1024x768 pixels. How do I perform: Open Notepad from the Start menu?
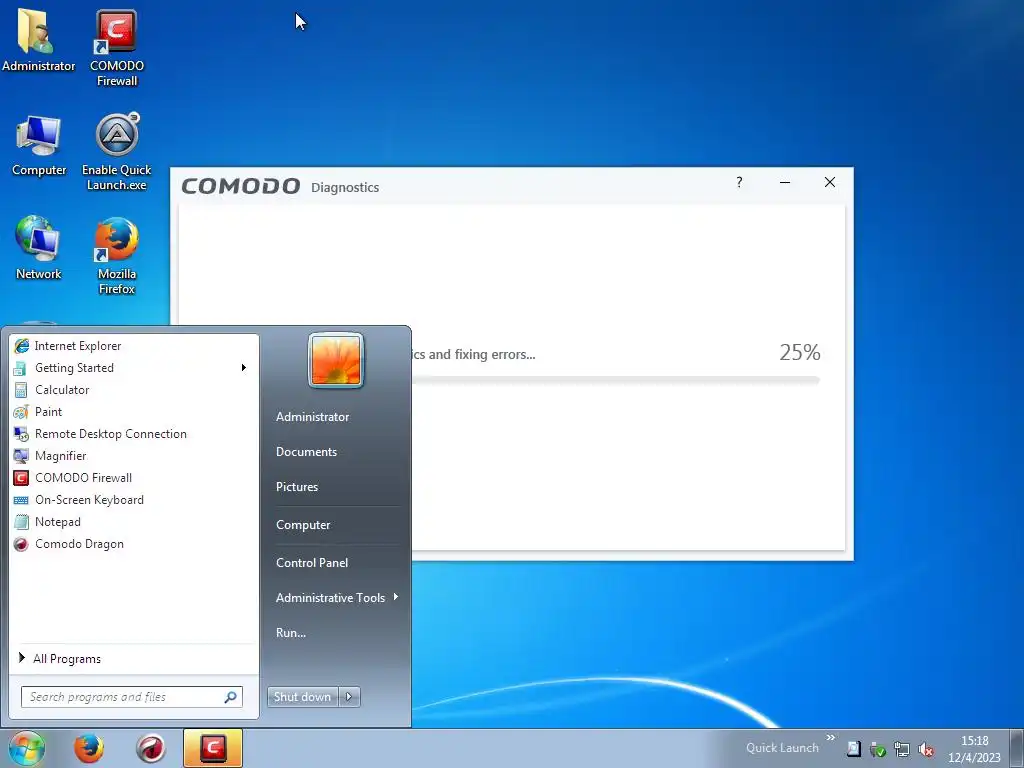click(134, 522)
